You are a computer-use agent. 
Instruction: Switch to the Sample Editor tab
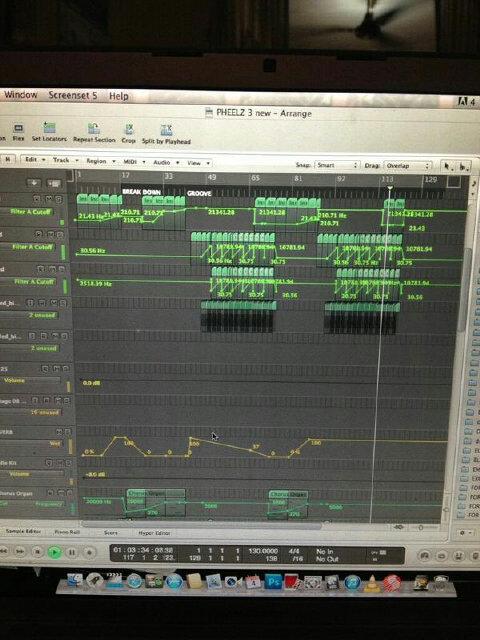click(x=23, y=531)
